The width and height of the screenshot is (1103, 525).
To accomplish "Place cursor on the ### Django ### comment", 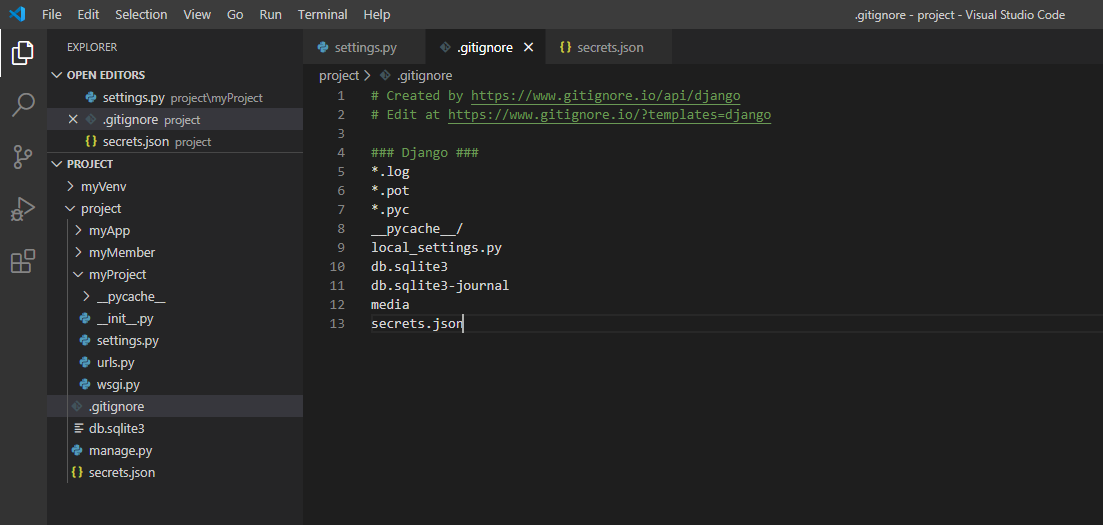I will click(425, 153).
